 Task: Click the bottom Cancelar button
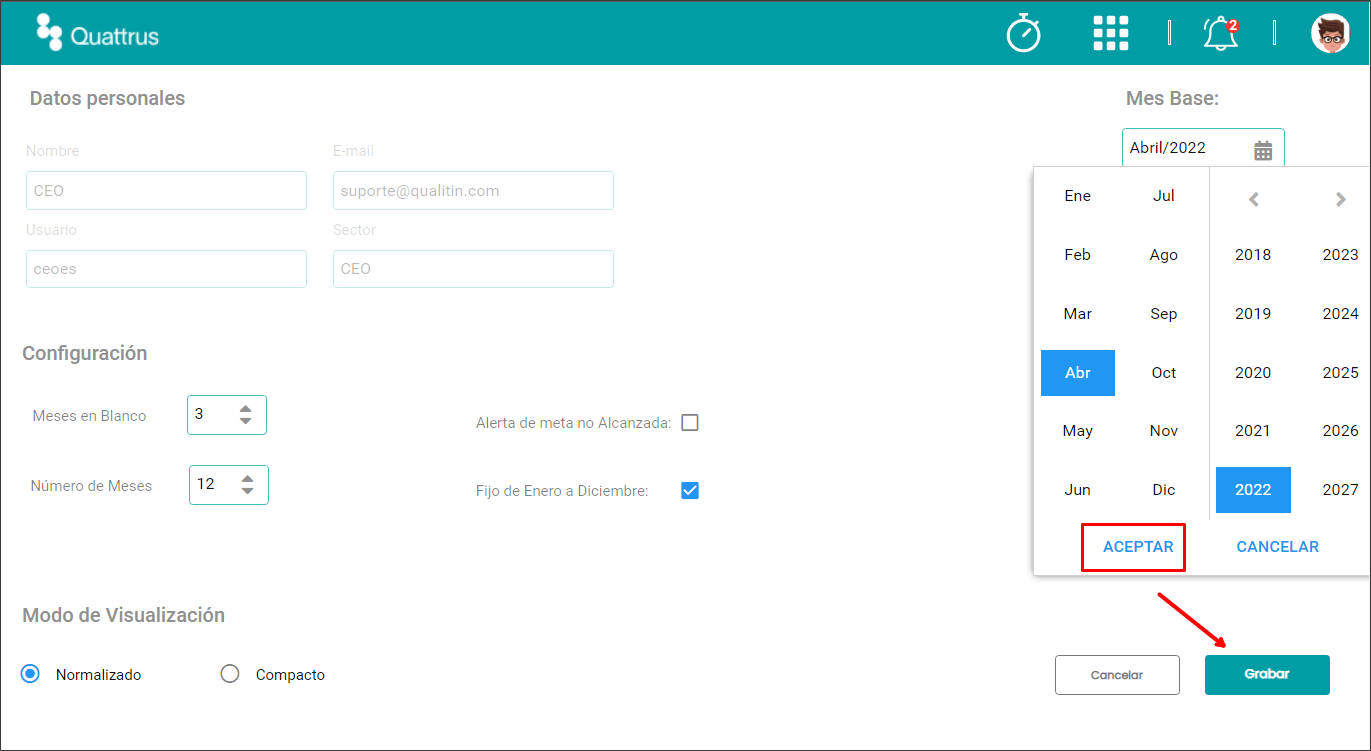click(x=1117, y=675)
